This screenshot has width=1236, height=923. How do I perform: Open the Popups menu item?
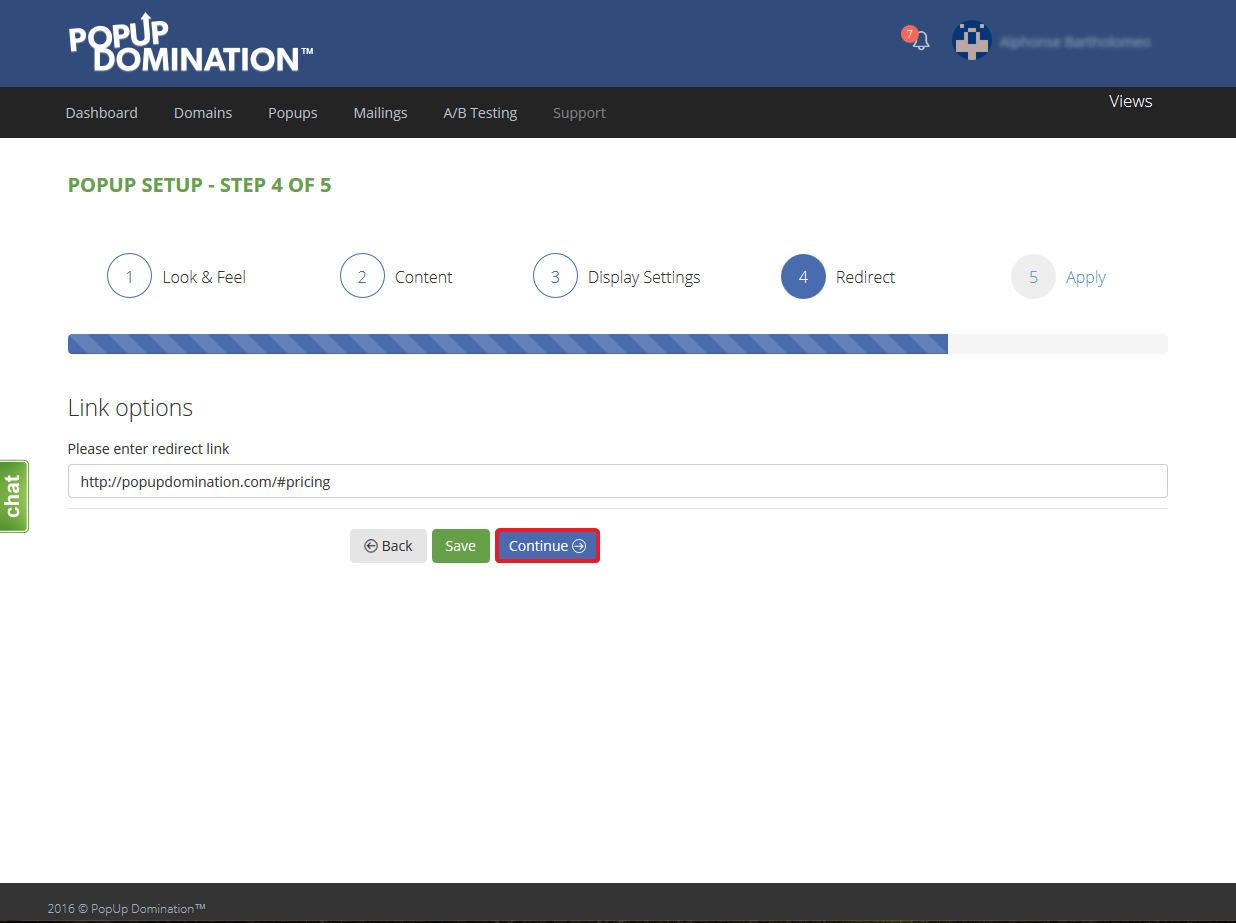[x=293, y=113]
